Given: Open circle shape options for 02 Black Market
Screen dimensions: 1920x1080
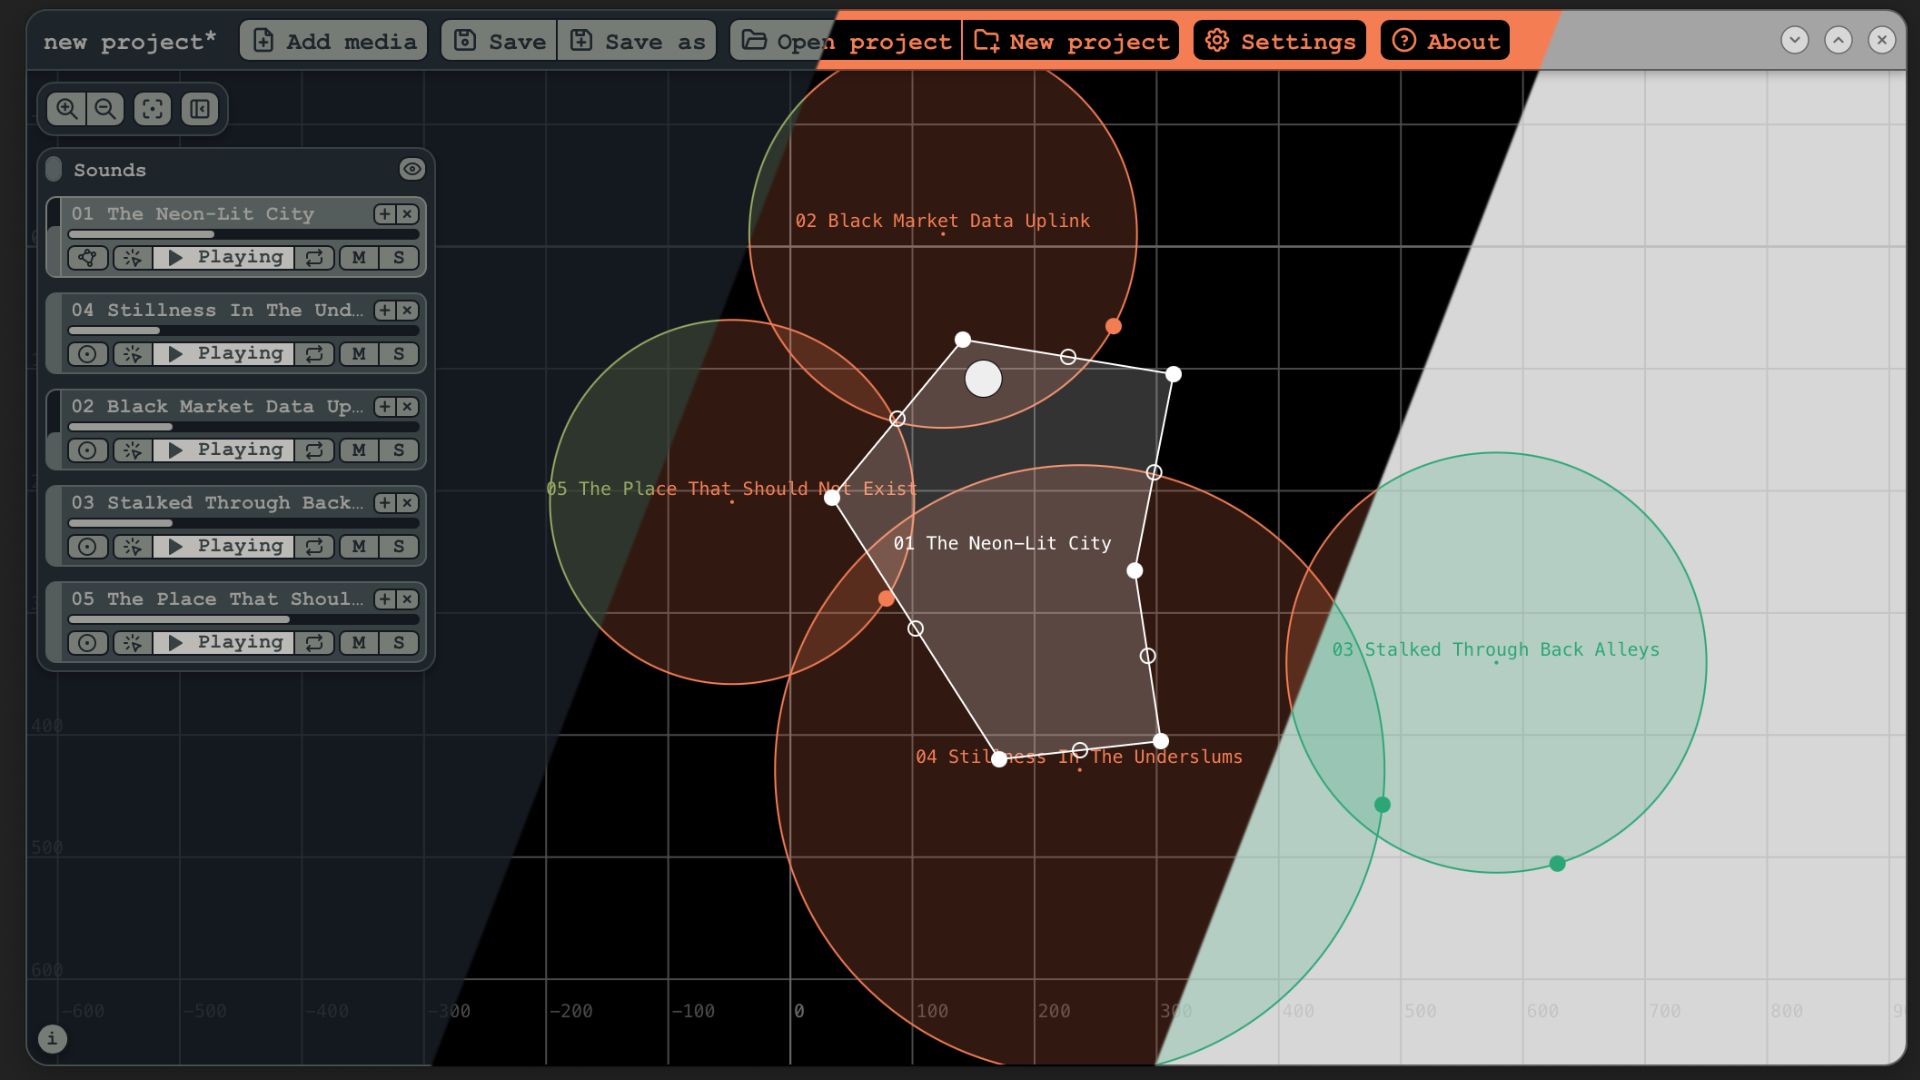Looking at the screenshot, I should pyautogui.click(x=88, y=450).
